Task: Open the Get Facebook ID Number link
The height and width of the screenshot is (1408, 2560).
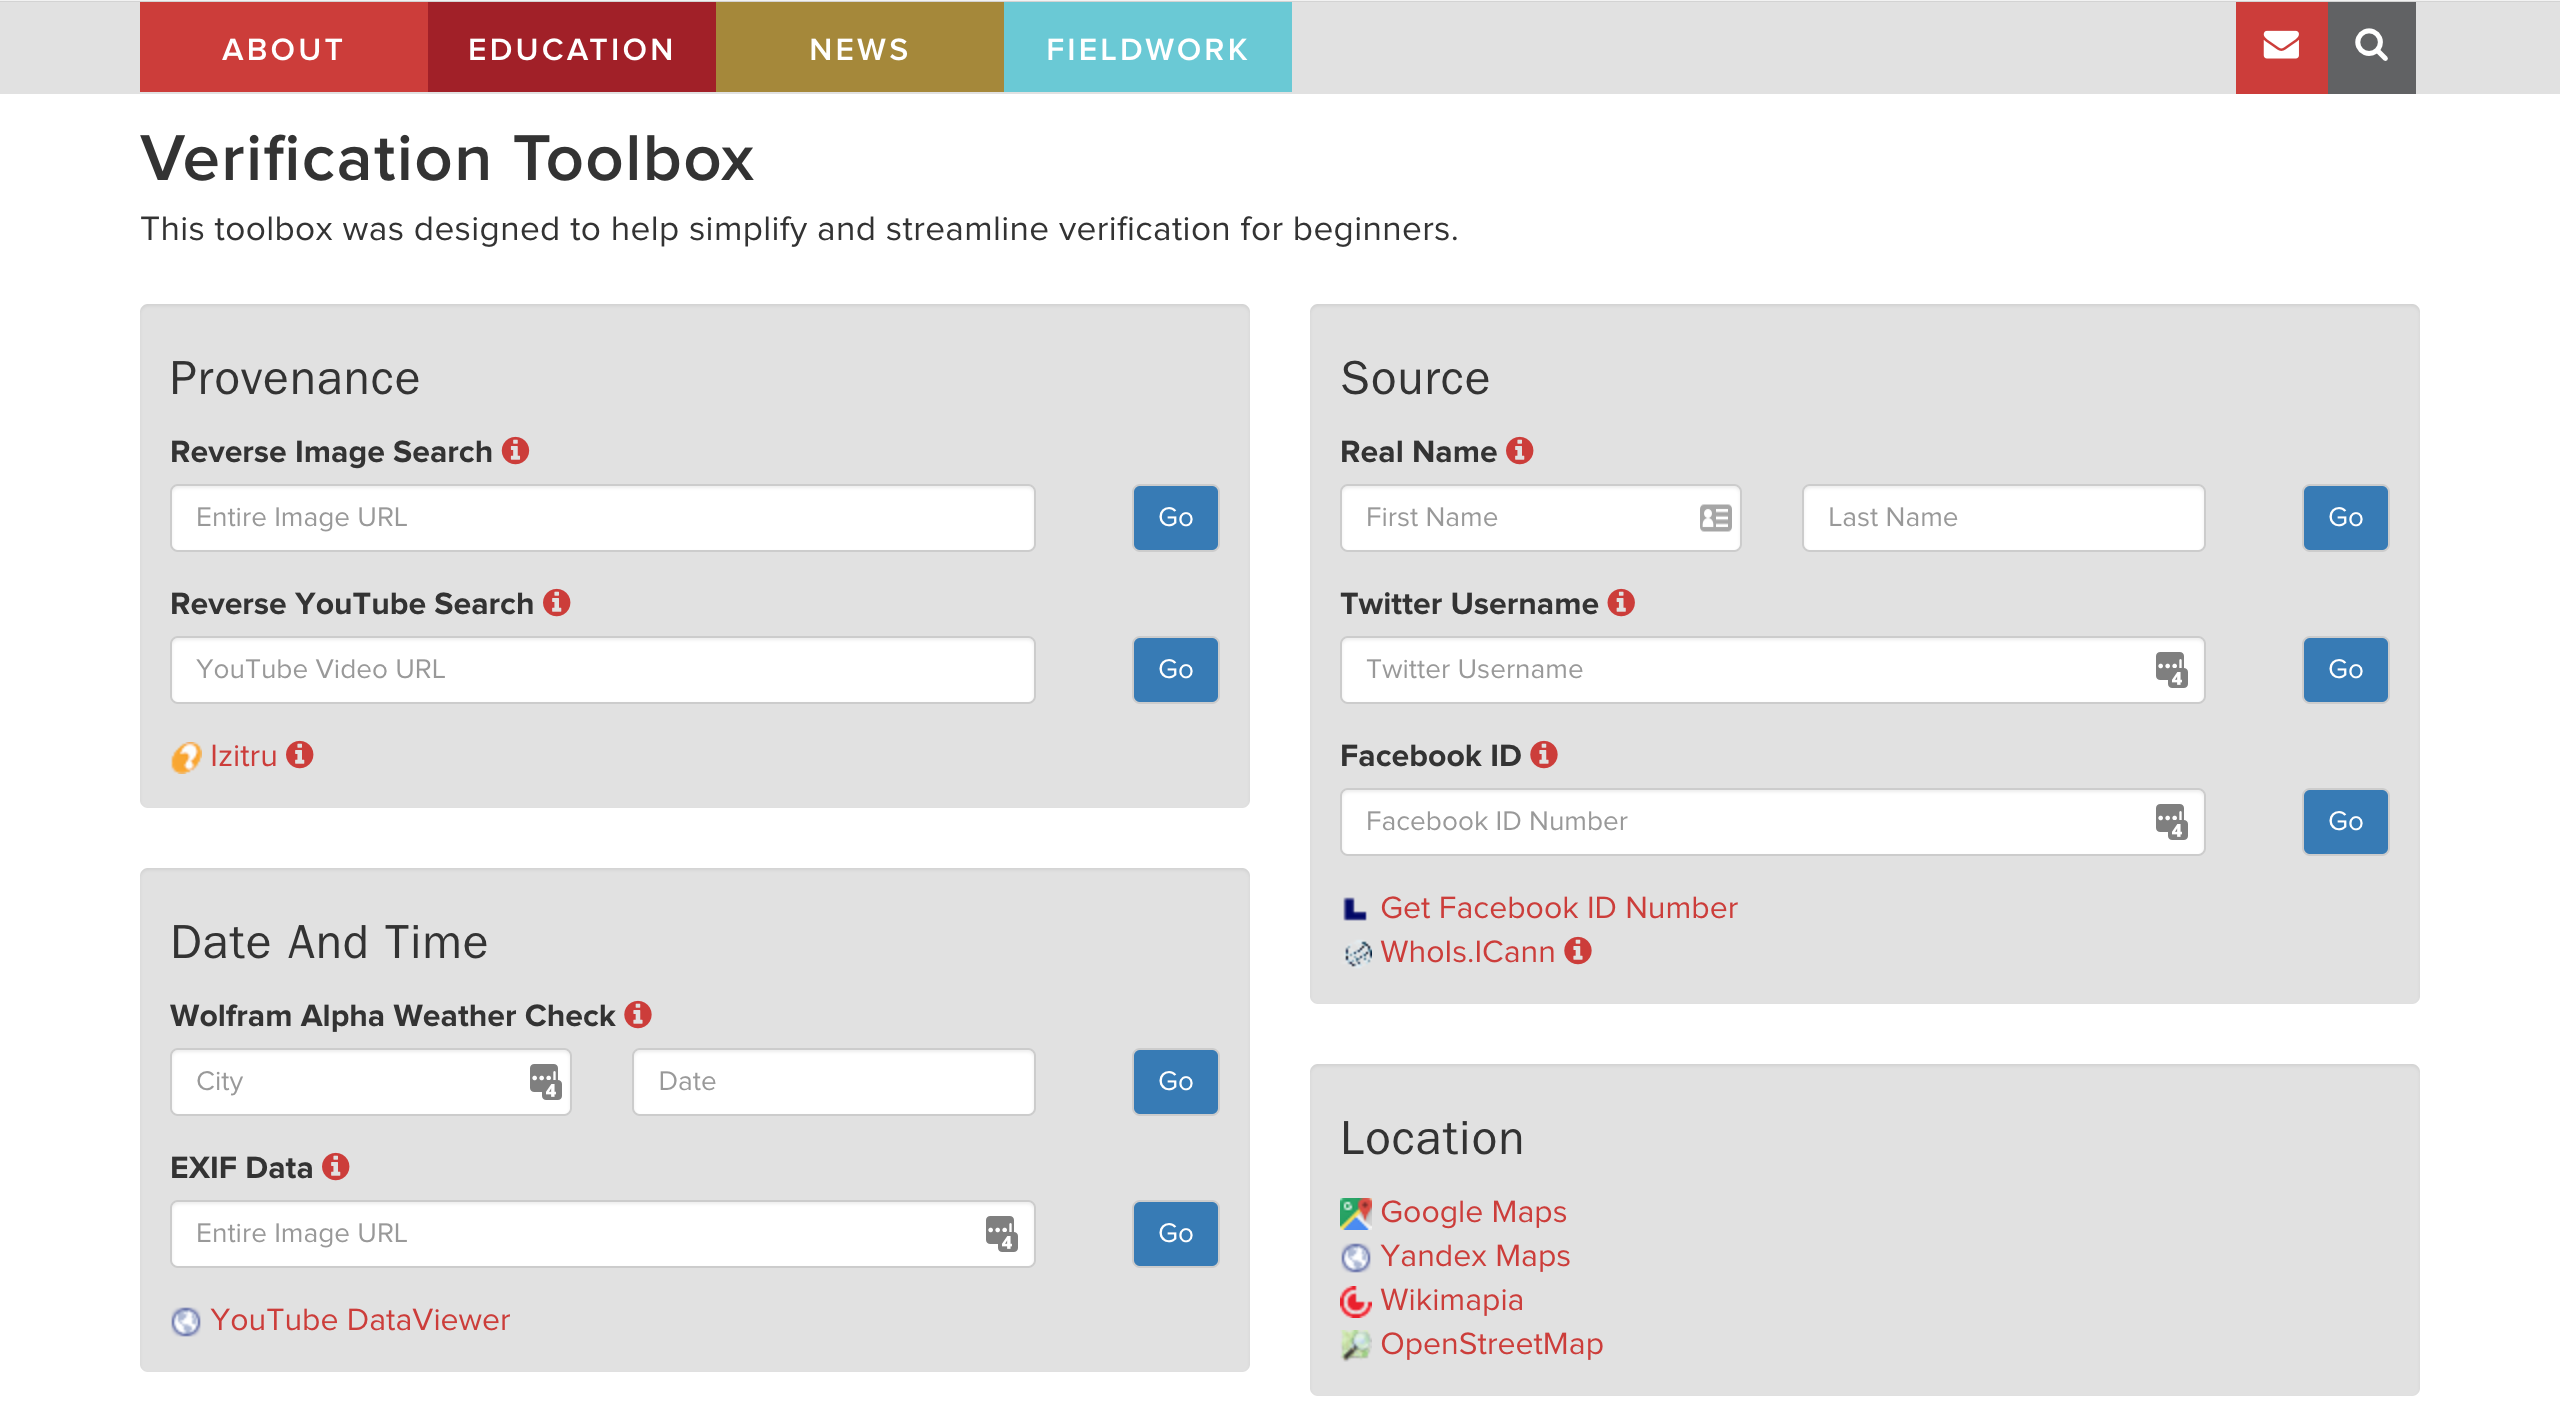Action: tap(1558, 907)
